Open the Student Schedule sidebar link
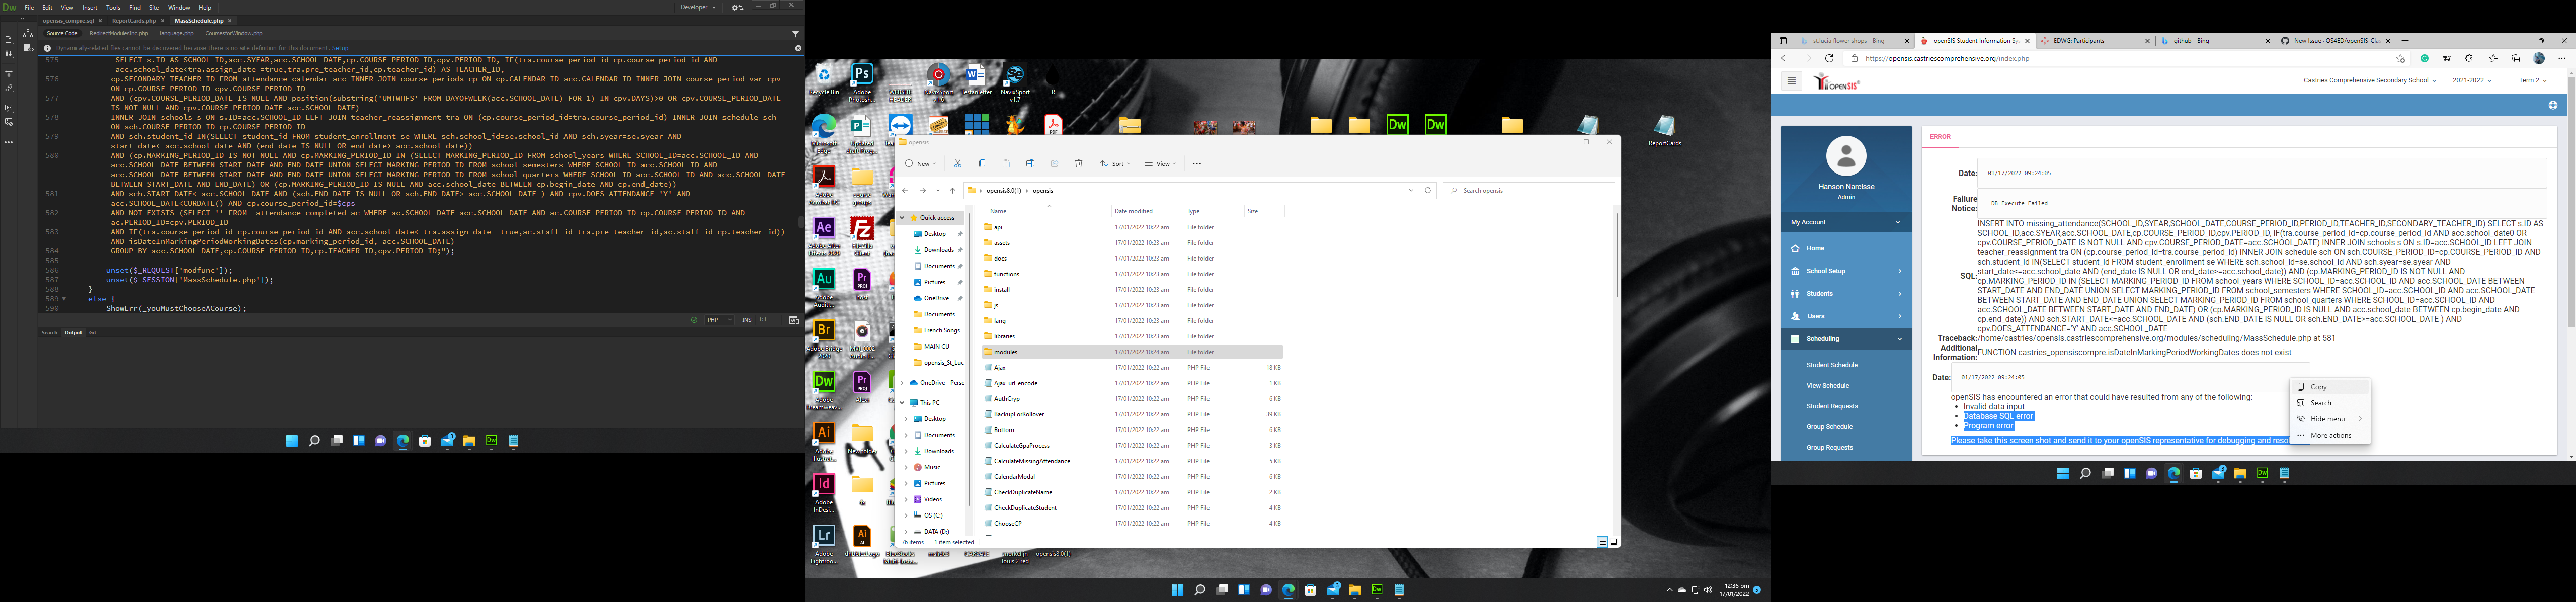 tap(1831, 365)
